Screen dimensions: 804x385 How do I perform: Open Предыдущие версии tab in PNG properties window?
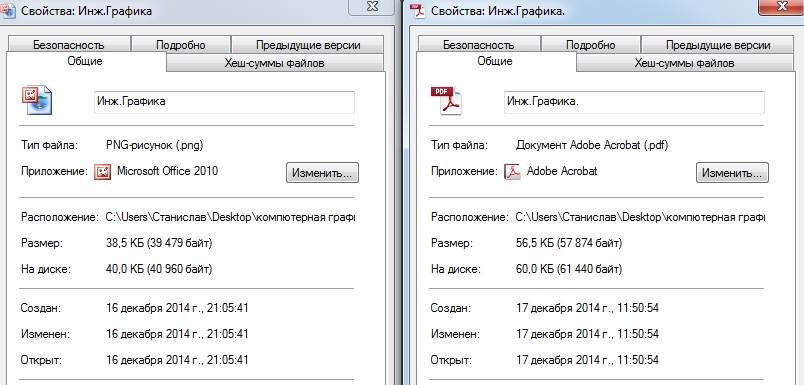tap(308, 44)
